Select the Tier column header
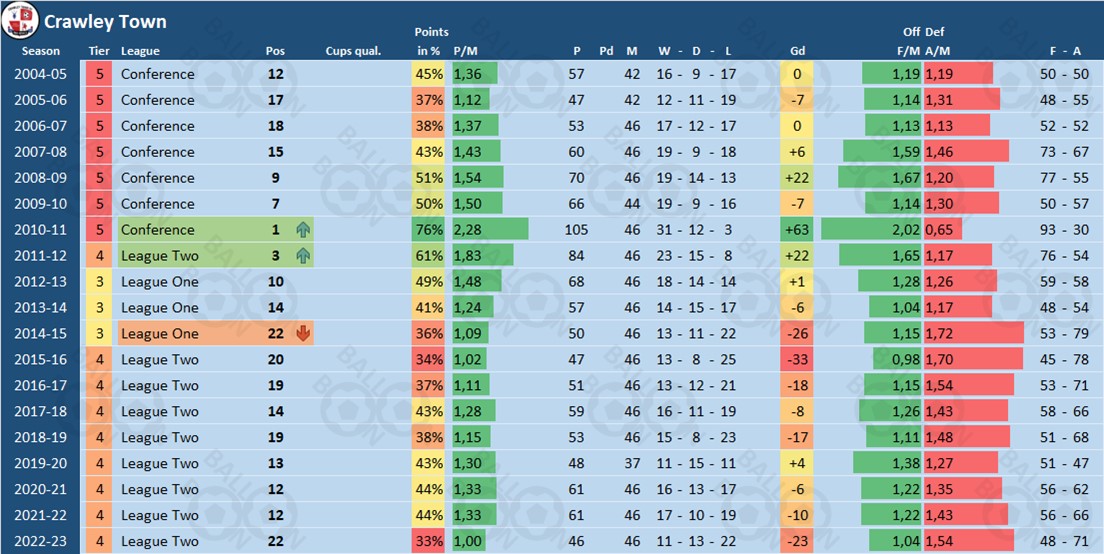The height and width of the screenshot is (554, 1104). 99,51
